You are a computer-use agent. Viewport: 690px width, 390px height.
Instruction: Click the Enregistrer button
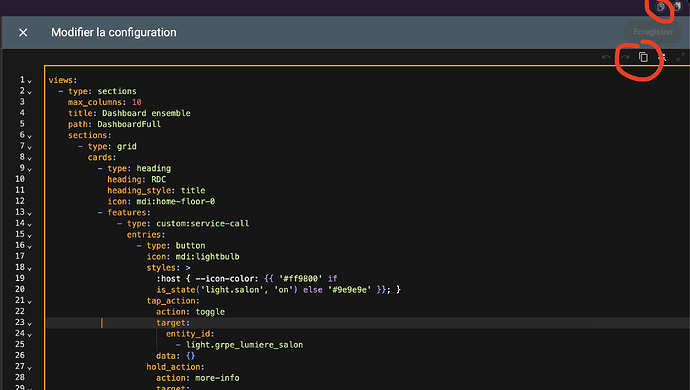653,32
